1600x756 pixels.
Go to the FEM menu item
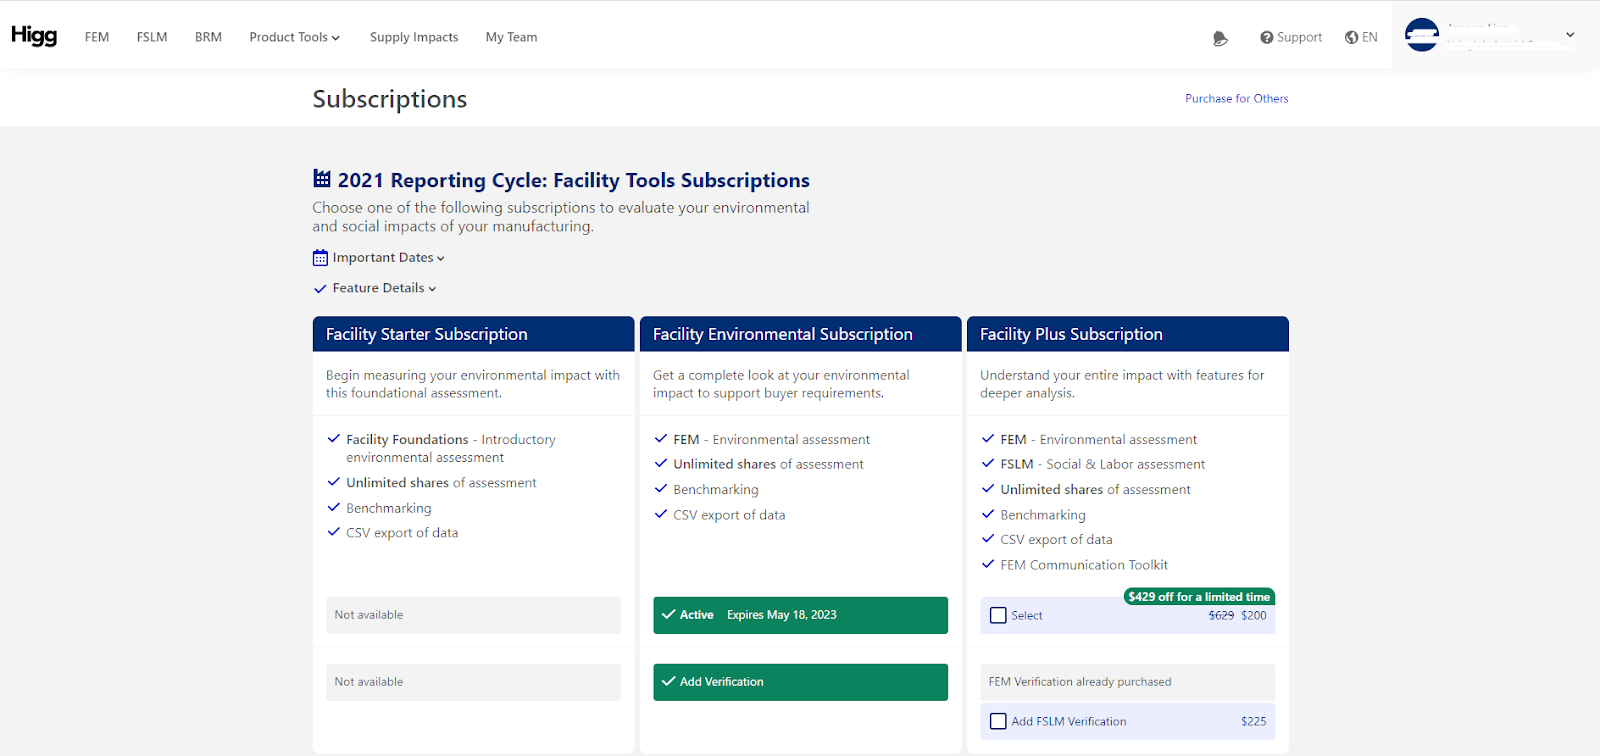[x=97, y=37]
